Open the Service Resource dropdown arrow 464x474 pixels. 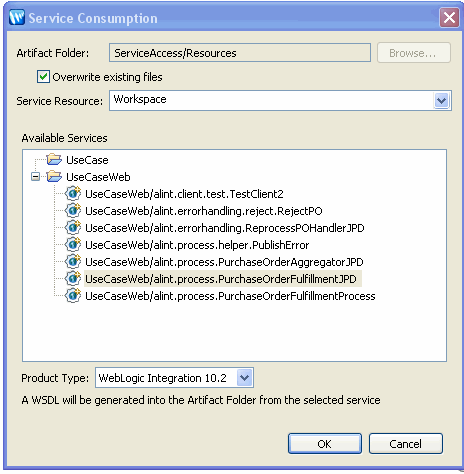[442, 100]
